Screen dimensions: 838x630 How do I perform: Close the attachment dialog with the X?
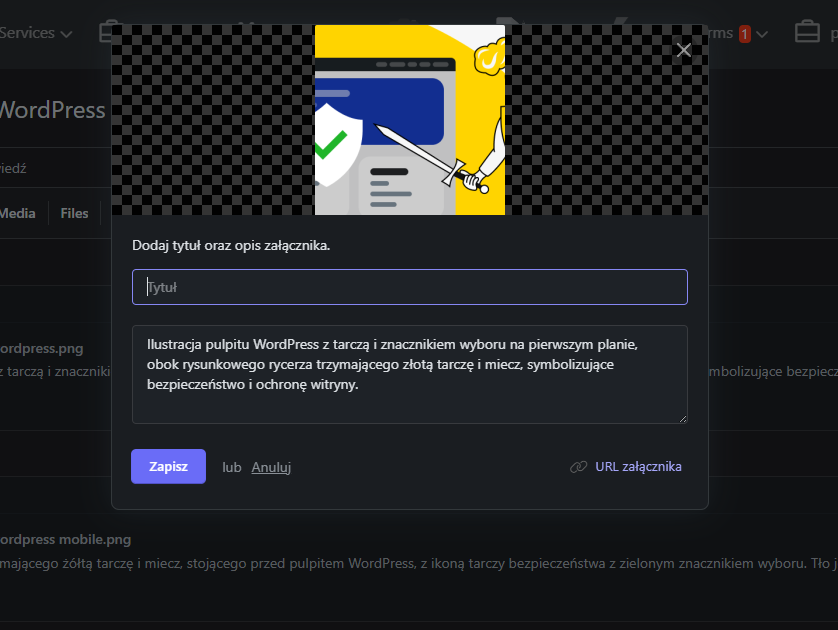tap(684, 51)
